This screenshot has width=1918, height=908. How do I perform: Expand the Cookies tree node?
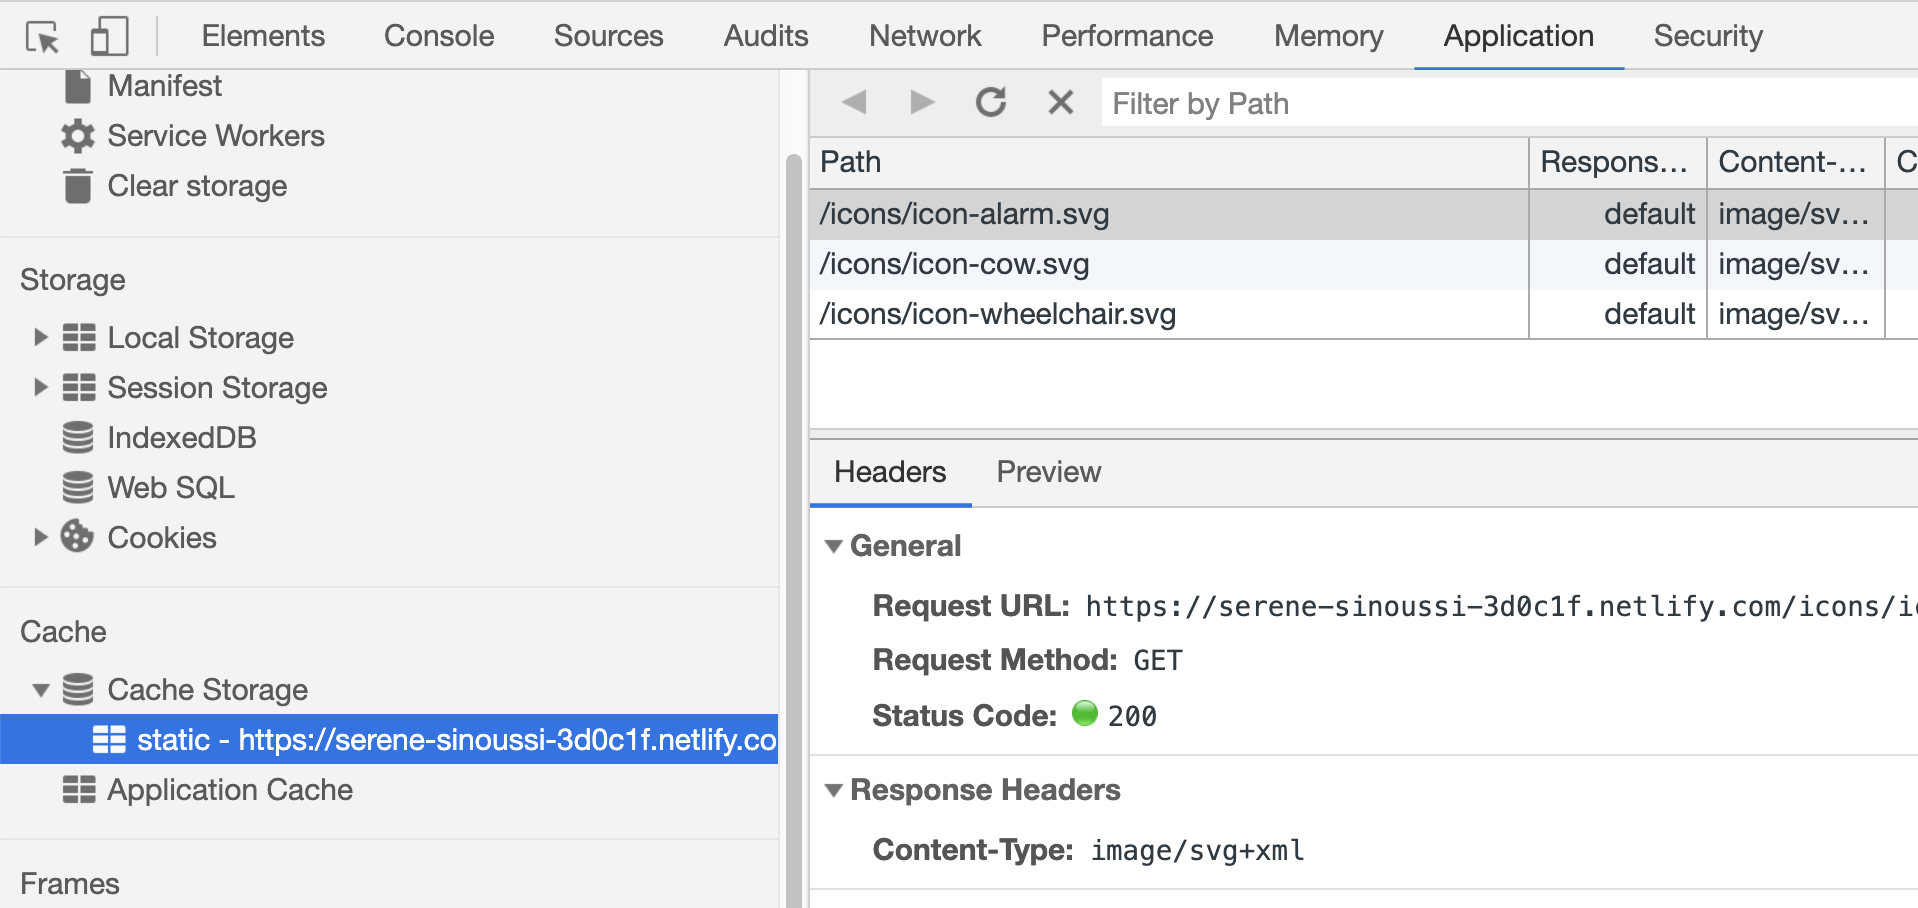click(x=40, y=537)
